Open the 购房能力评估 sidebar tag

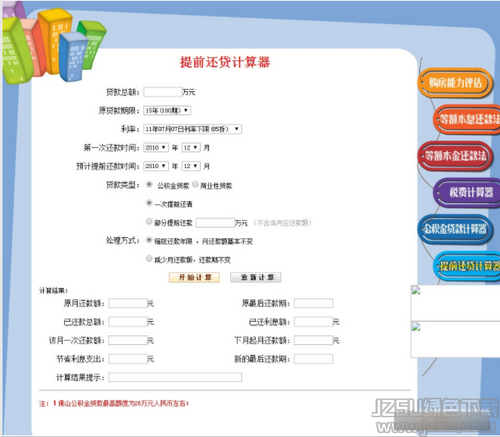click(455, 83)
